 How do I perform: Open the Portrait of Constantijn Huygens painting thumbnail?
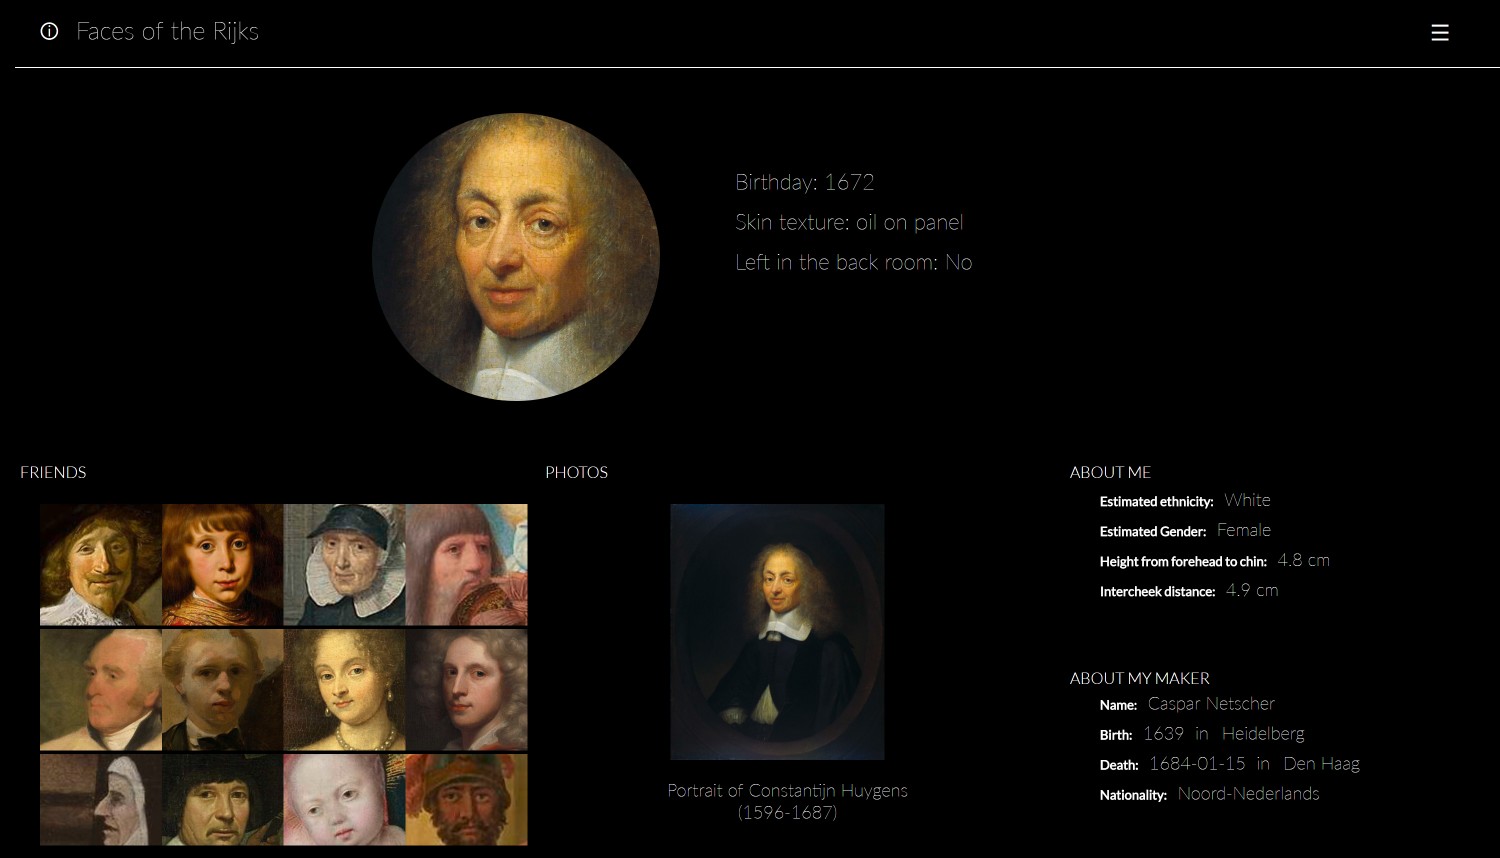[777, 632]
